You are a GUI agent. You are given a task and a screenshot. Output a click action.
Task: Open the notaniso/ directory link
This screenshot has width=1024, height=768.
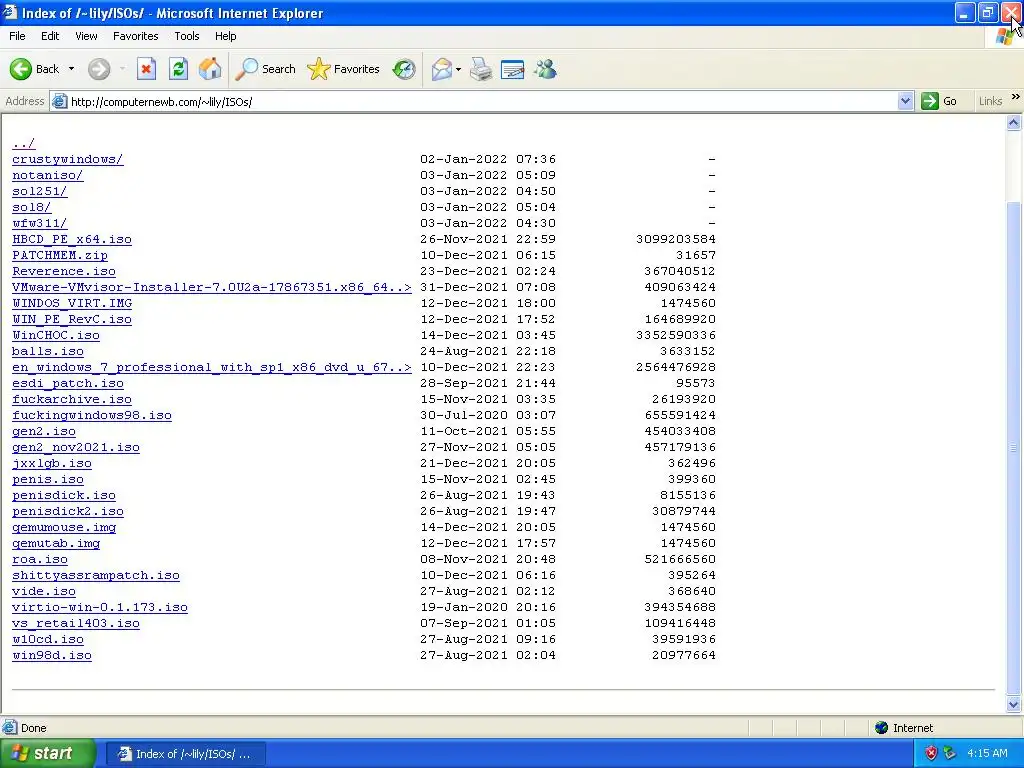[x=47, y=175]
